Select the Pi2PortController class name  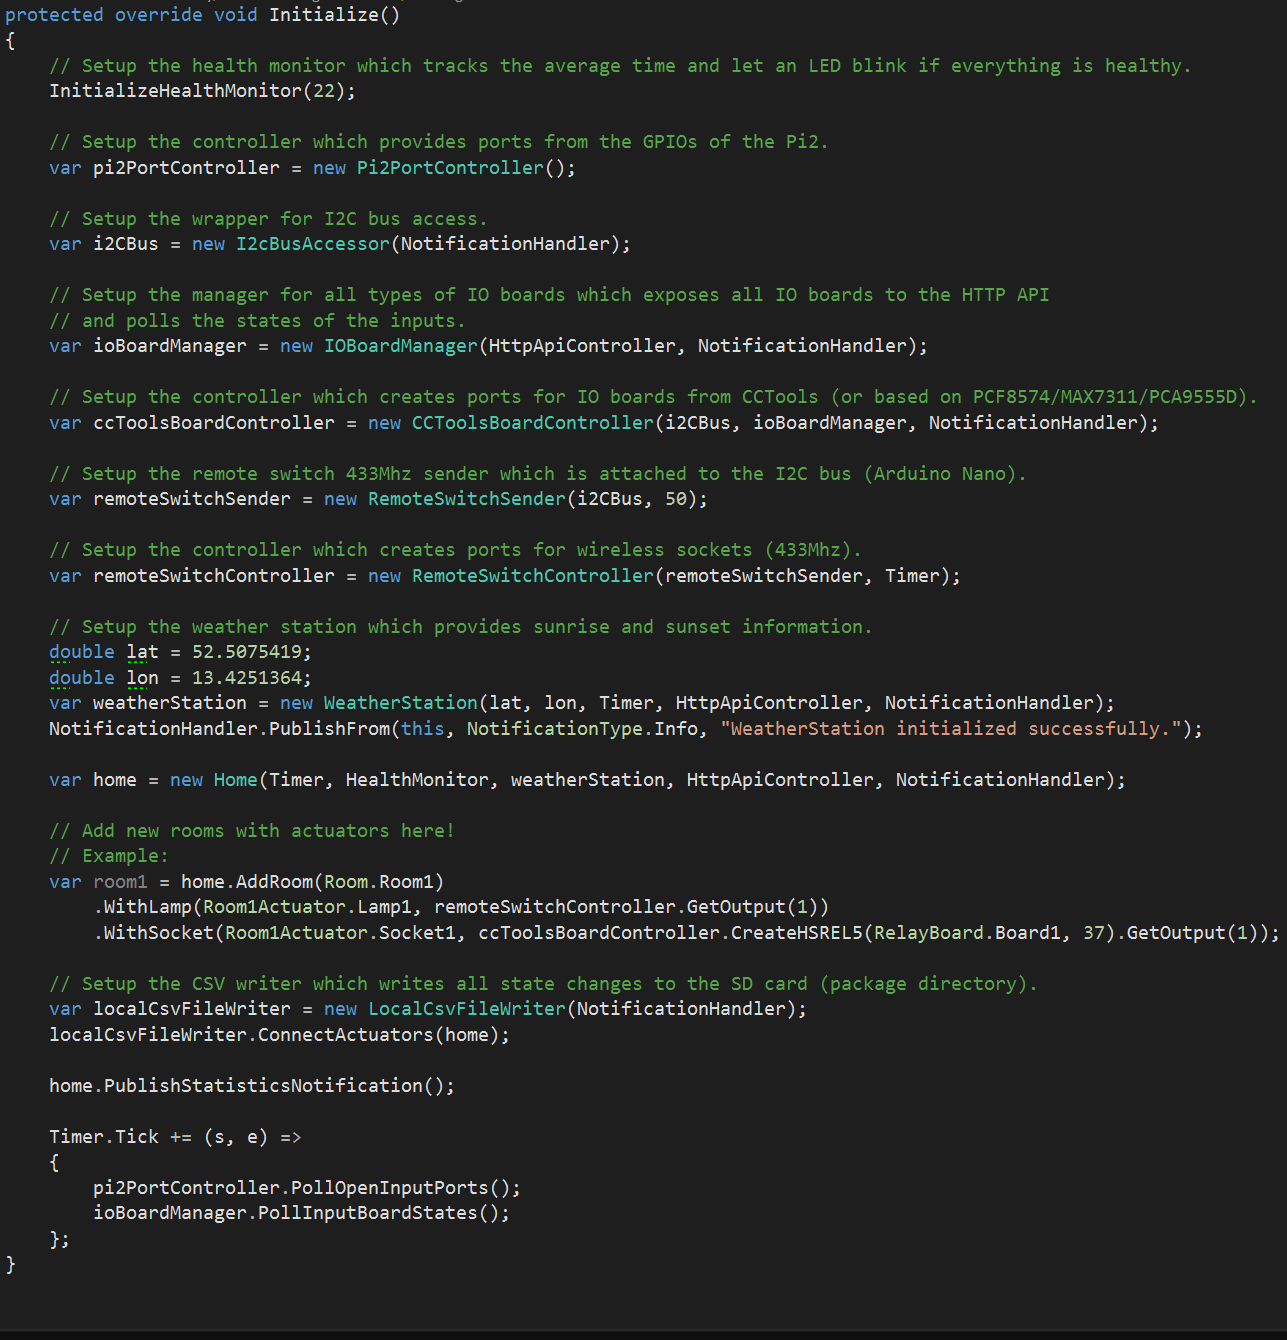click(449, 167)
